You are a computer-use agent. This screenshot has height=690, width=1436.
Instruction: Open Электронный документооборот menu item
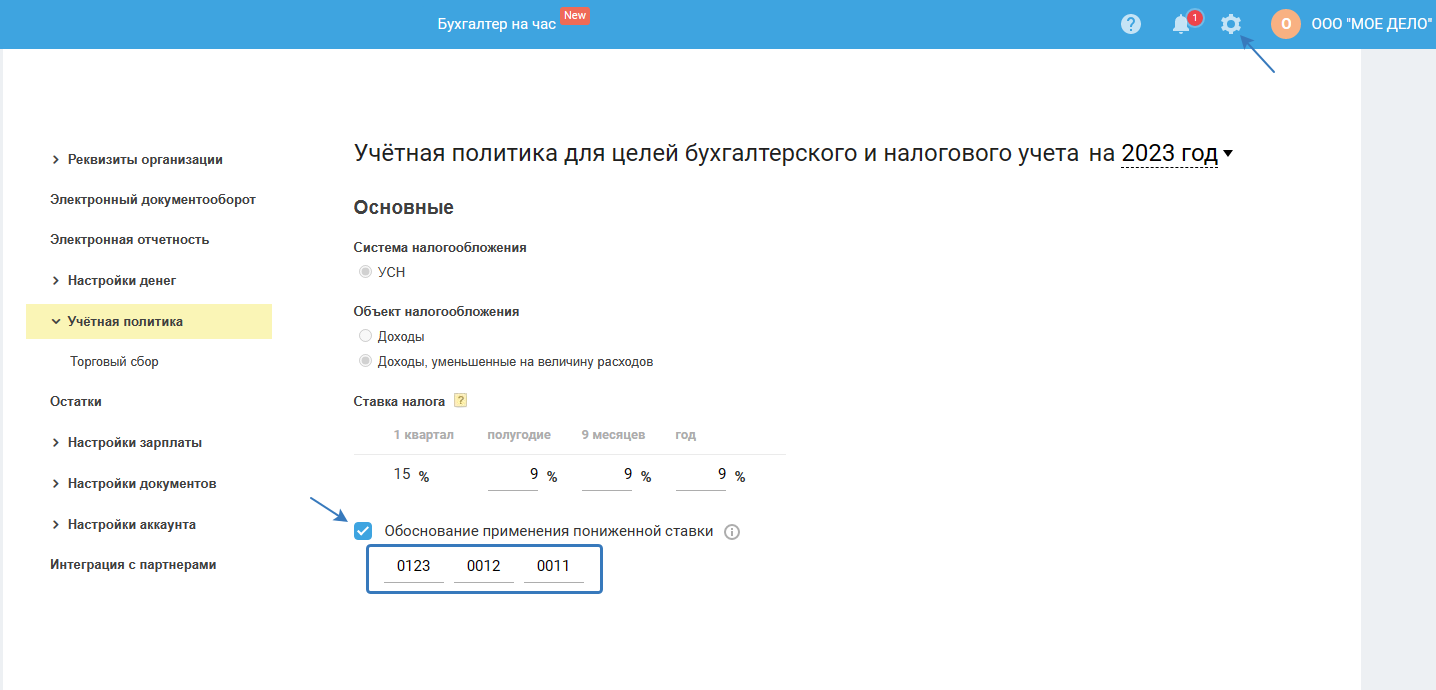point(153,200)
